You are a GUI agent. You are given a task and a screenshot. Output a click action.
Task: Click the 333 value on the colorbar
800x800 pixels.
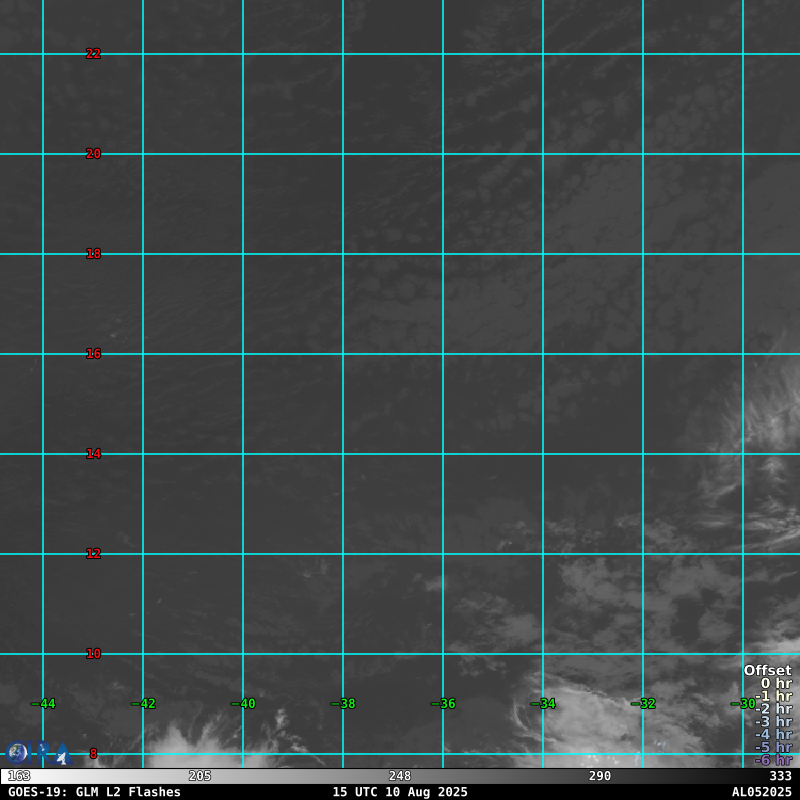780,776
